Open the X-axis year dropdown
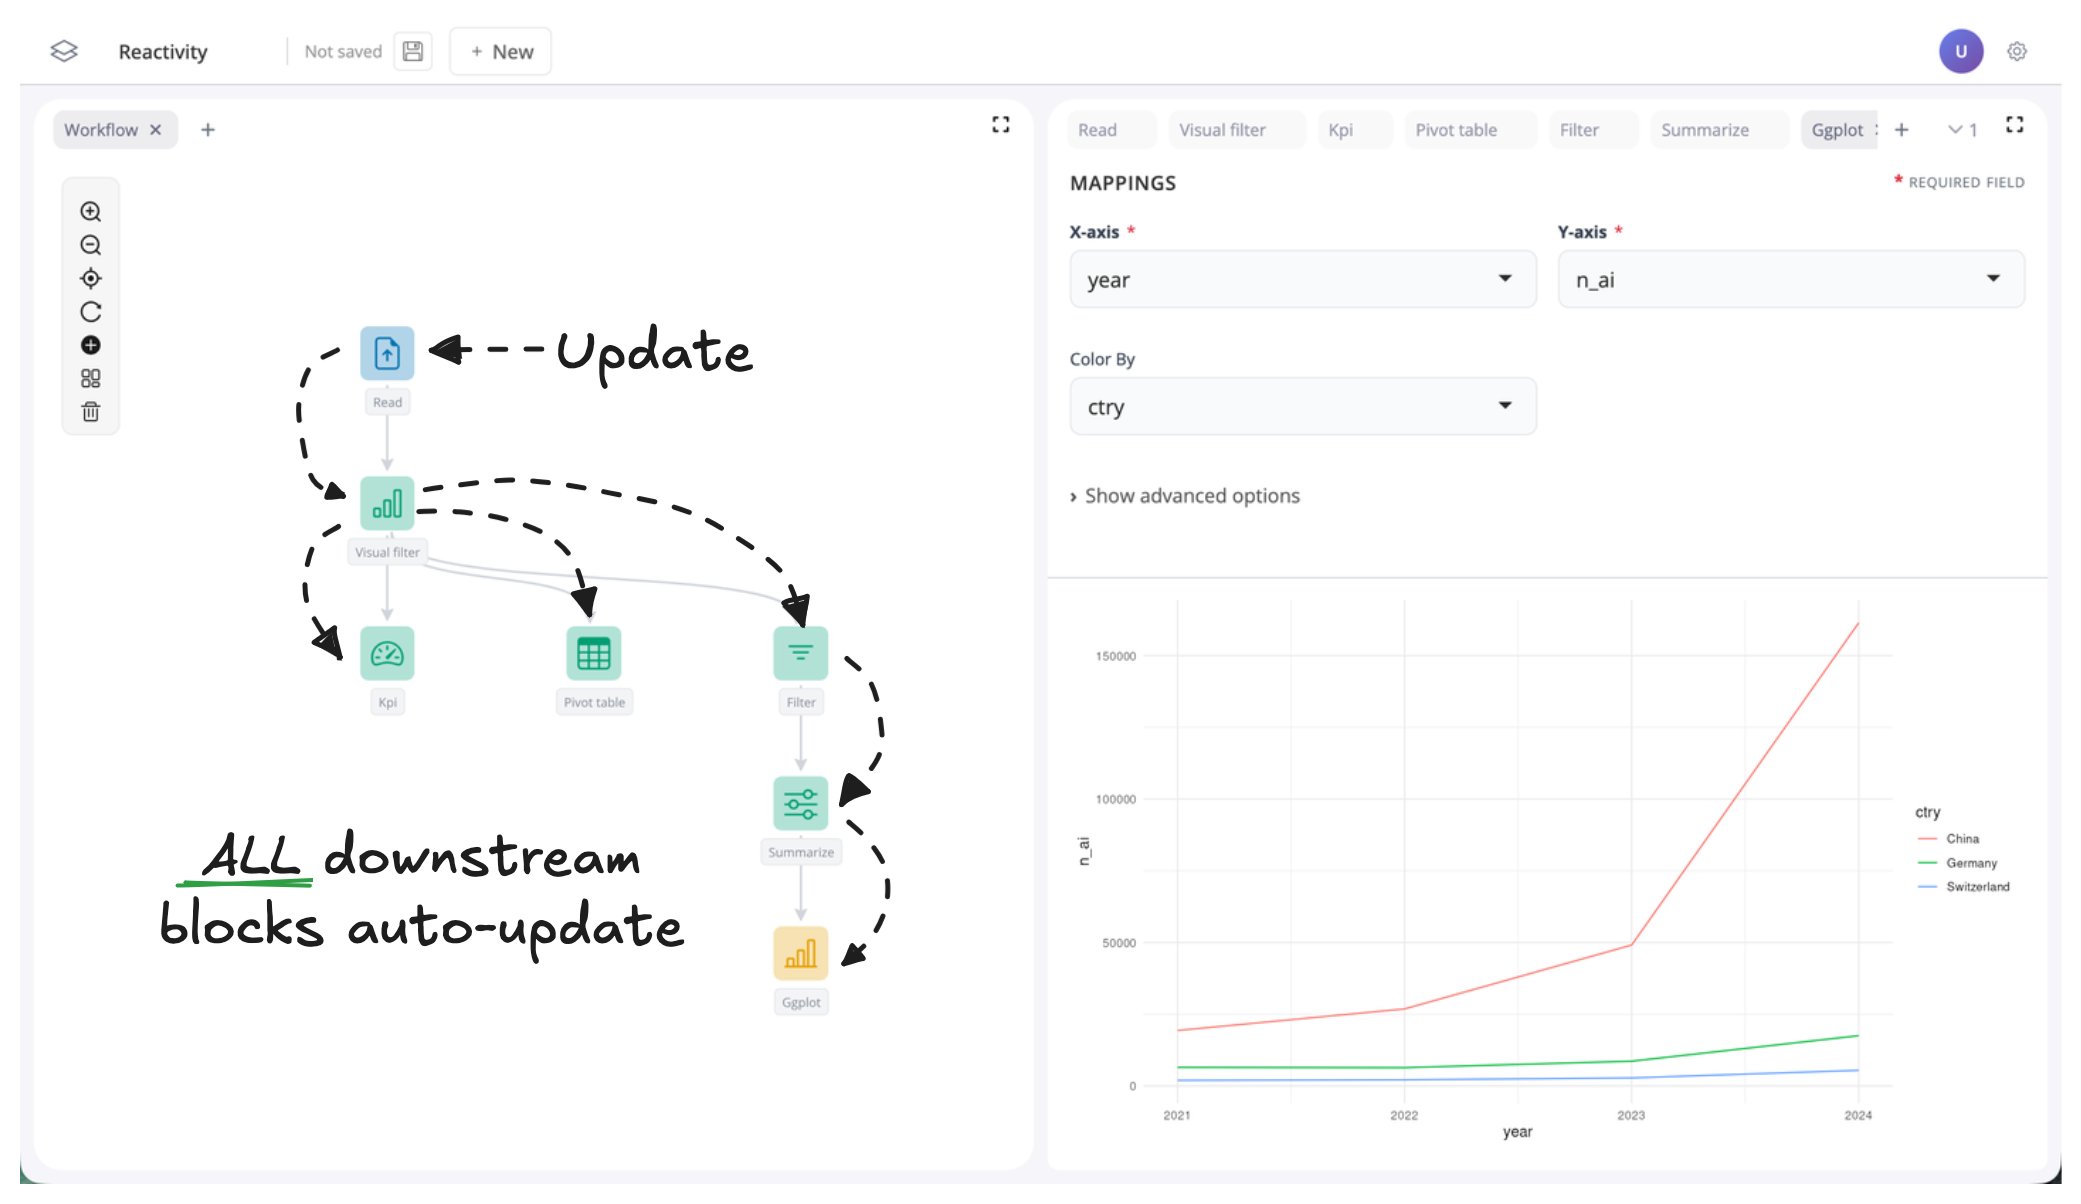 coord(1302,280)
